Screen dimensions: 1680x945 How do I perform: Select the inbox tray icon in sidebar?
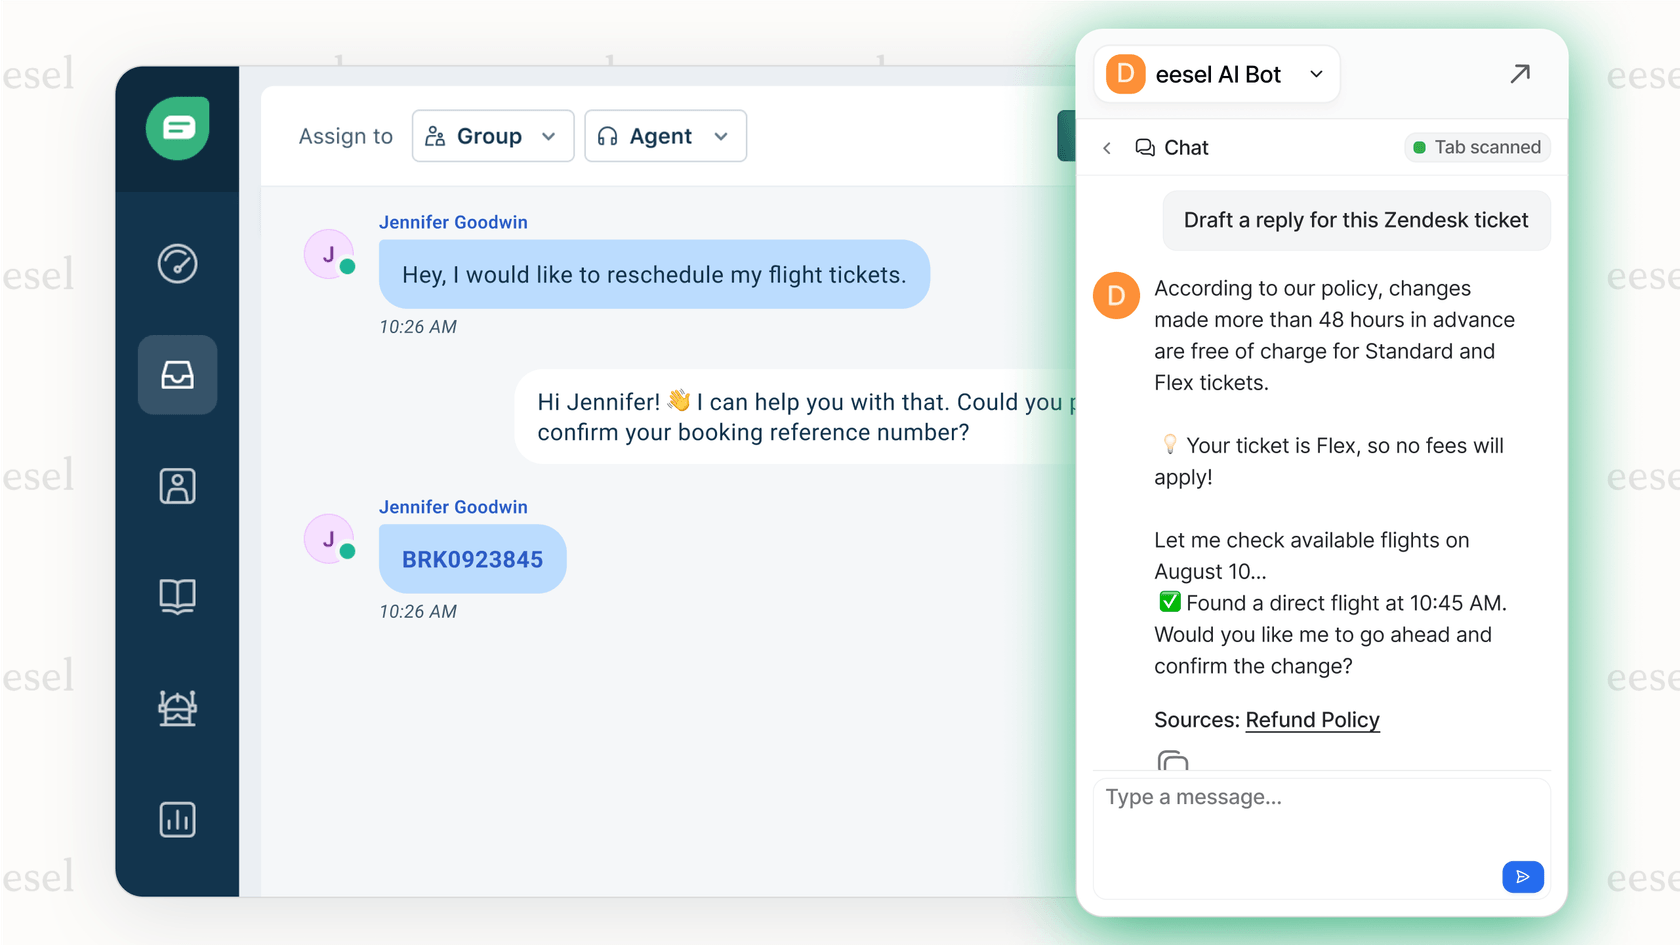click(178, 375)
